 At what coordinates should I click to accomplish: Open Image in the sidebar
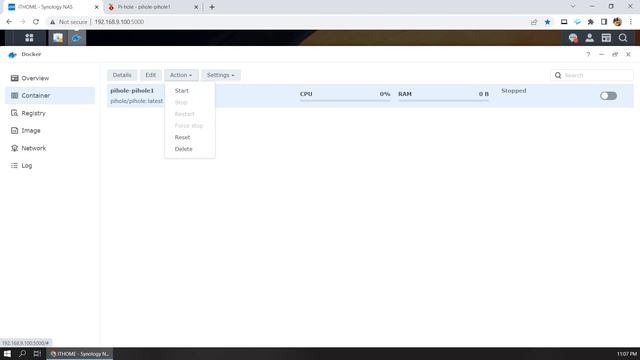coord(50,131)
